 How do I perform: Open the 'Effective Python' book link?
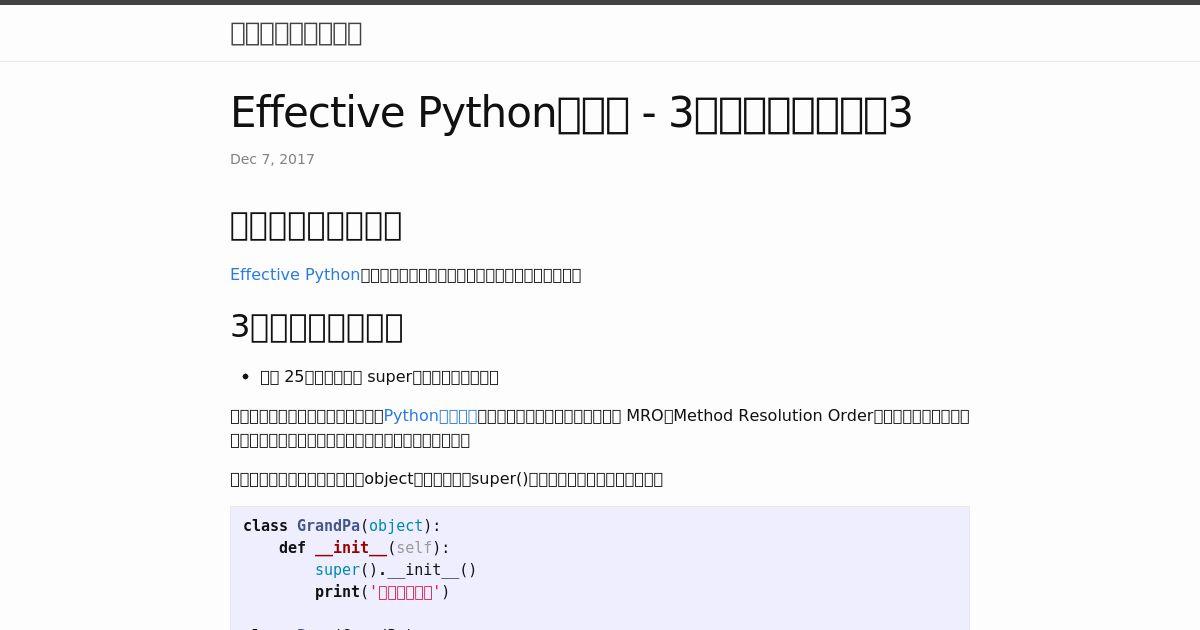295,275
